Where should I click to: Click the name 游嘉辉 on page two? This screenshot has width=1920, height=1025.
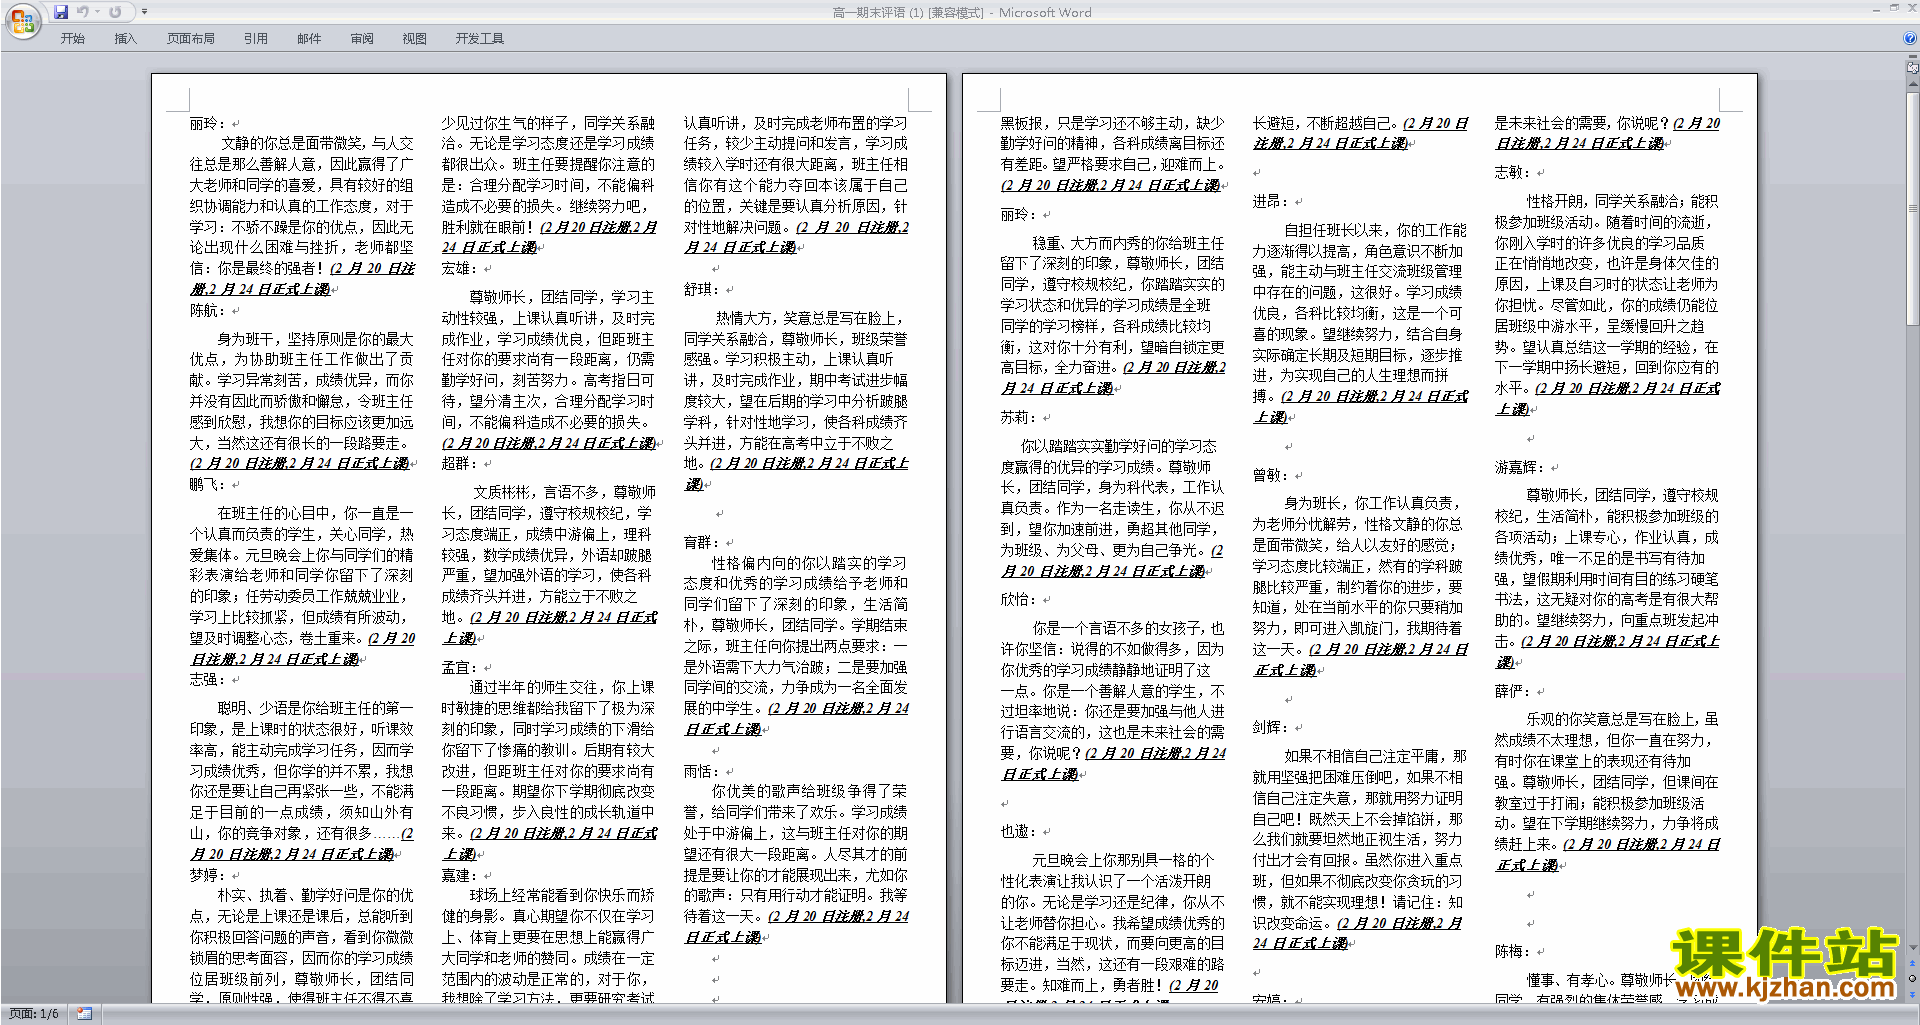pyautogui.click(x=1515, y=467)
